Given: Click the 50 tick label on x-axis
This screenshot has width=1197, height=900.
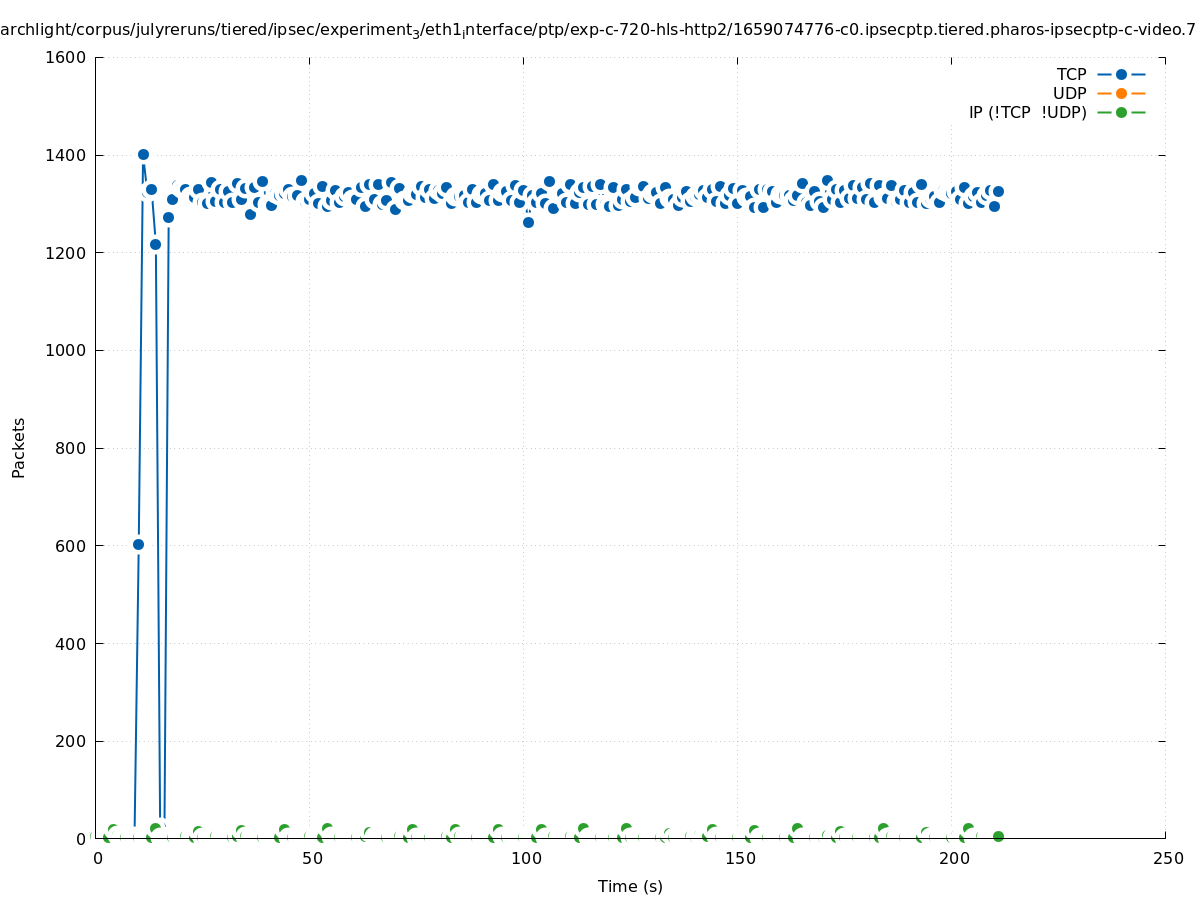Looking at the screenshot, I should coord(311,859).
